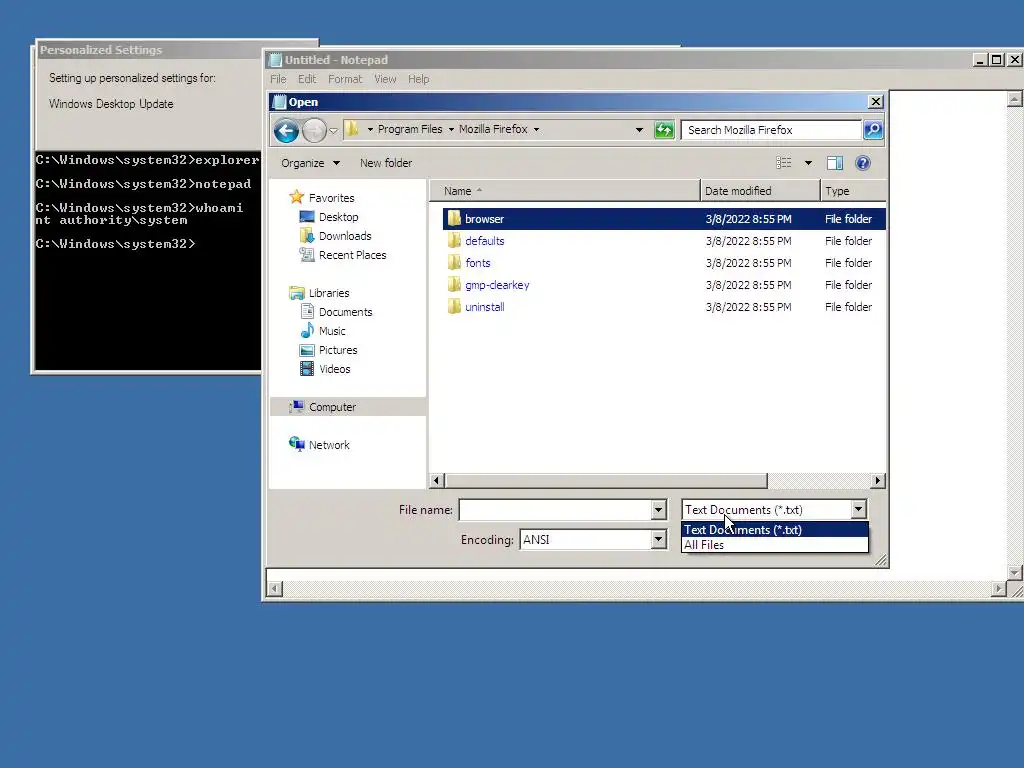Screen dimensions: 1024x768
Task: Click the Search Mozilla Firefox field
Action: [x=771, y=129]
